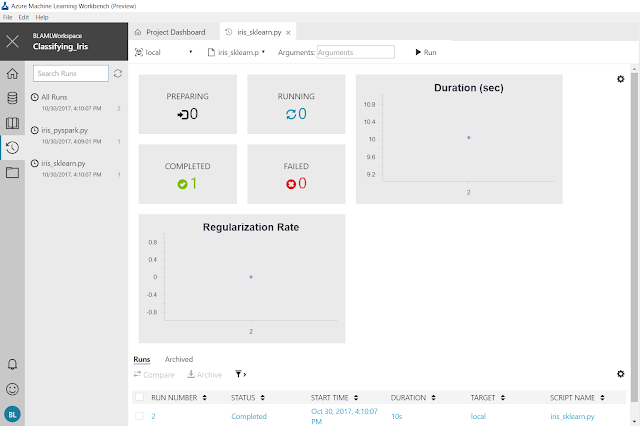The width and height of the screenshot is (640, 426).
Task: Open the notifications bell icon
Action: (x=12, y=364)
